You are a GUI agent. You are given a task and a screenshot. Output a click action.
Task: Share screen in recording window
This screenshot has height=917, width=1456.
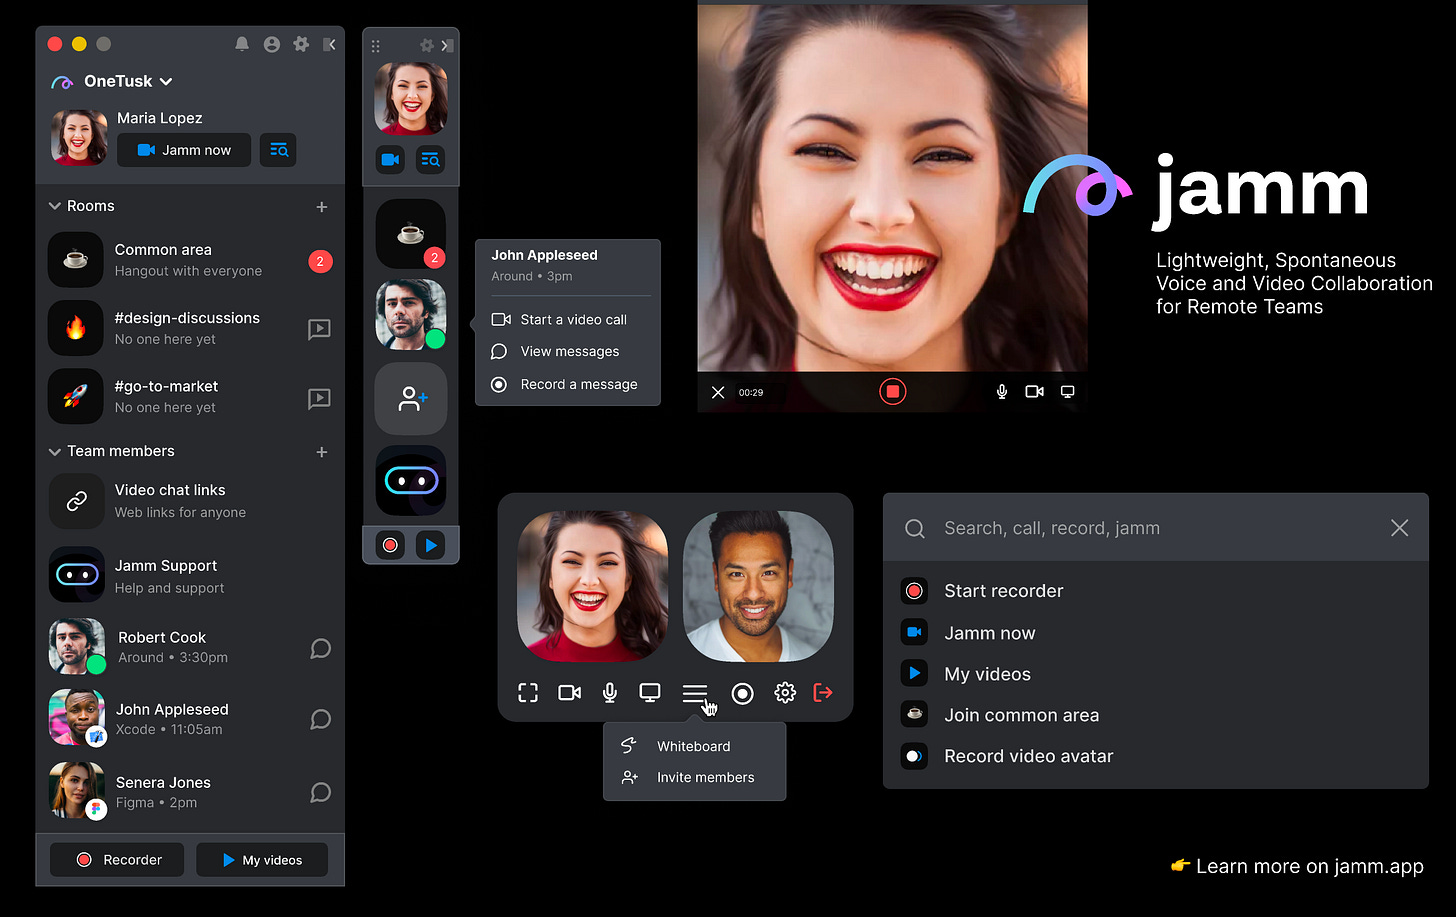(x=1068, y=392)
